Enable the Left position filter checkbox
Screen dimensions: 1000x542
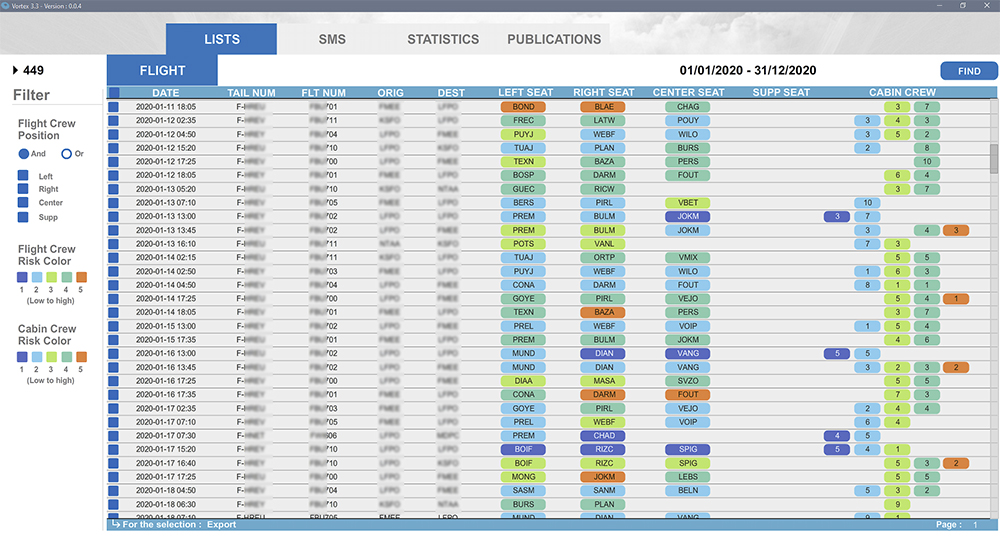(x=23, y=176)
